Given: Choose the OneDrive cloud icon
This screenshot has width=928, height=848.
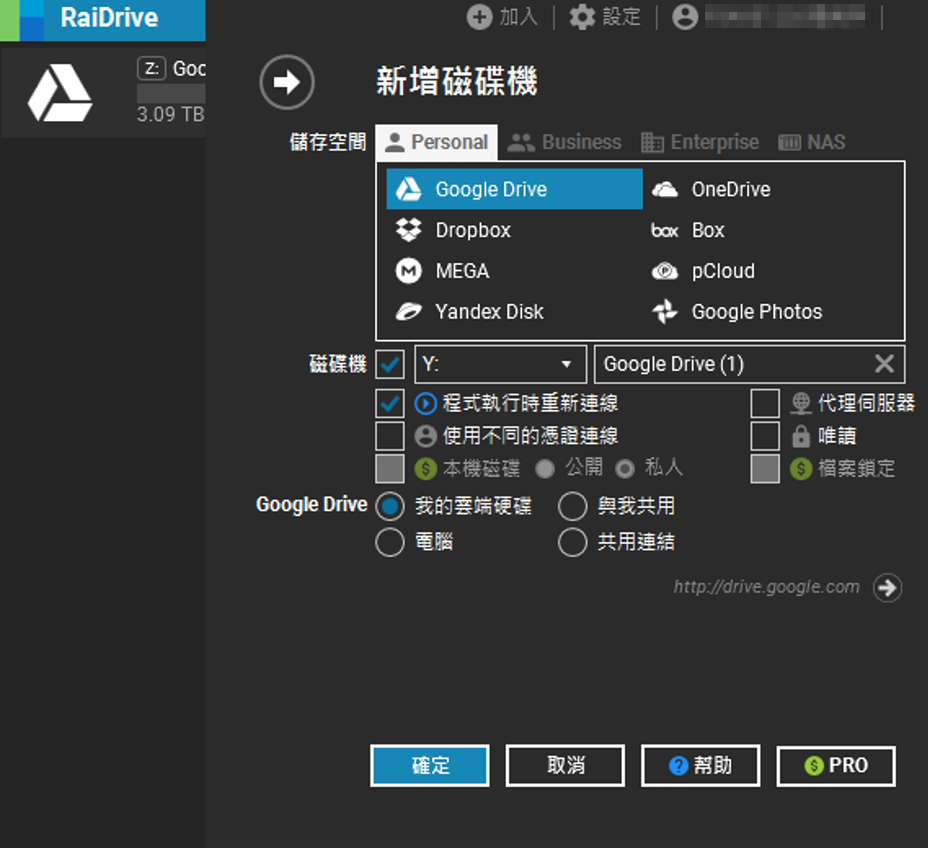Looking at the screenshot, I should coord(665,189).
